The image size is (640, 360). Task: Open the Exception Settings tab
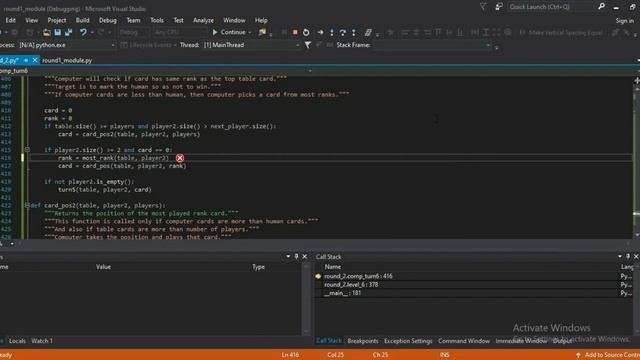click(x=408, y=341)
